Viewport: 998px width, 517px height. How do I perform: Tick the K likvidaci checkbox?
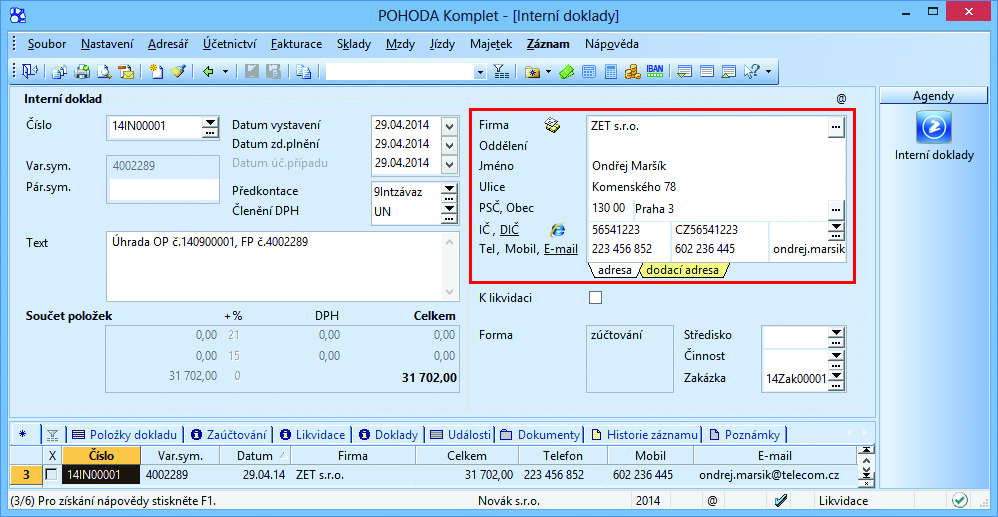(595, 297)
